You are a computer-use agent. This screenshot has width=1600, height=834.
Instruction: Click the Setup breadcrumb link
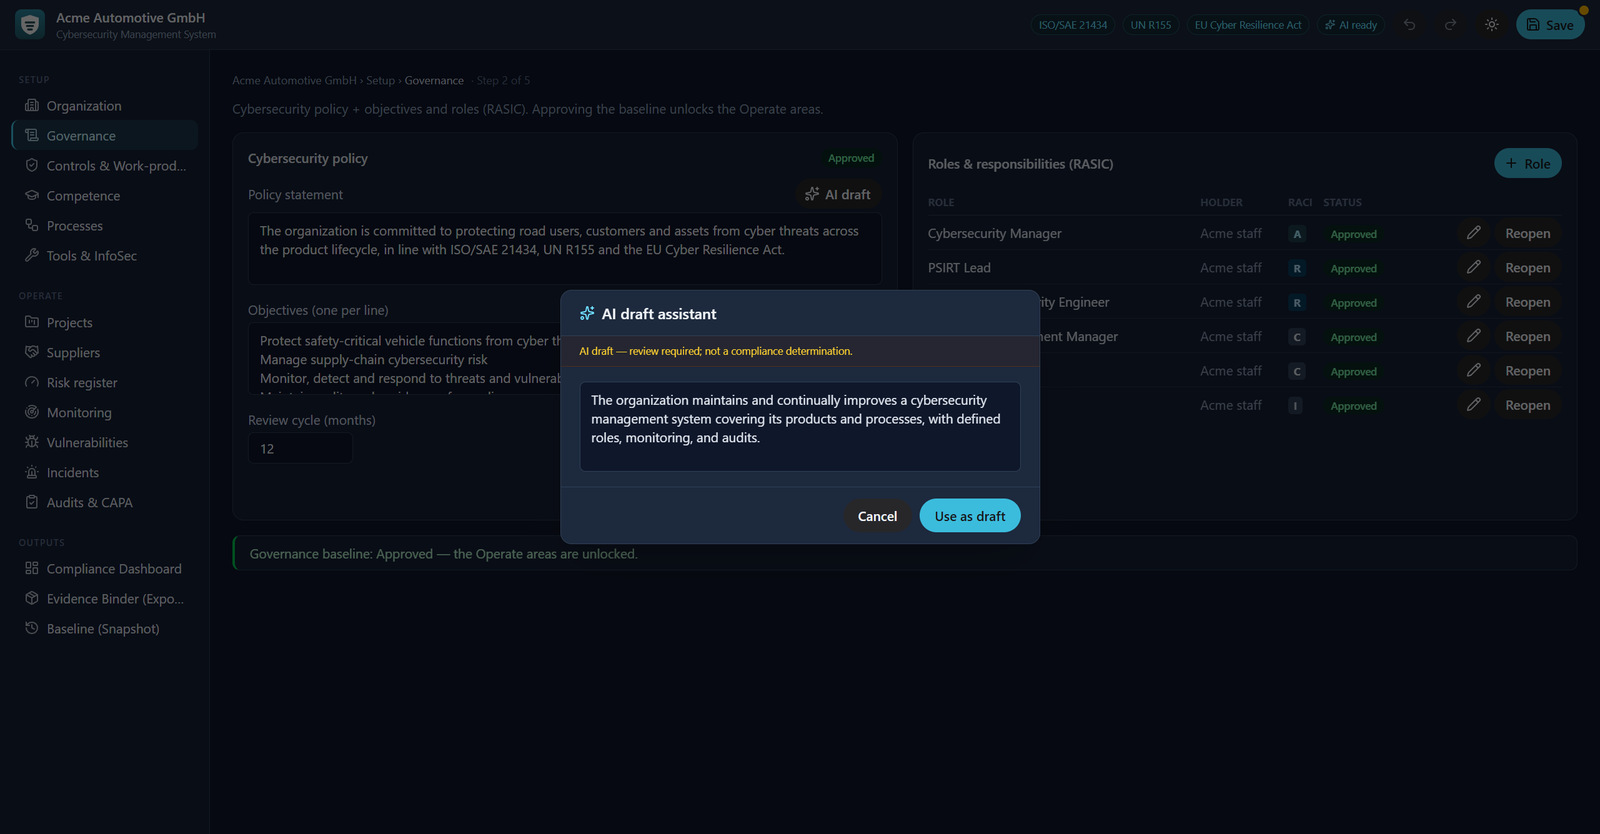380,80
